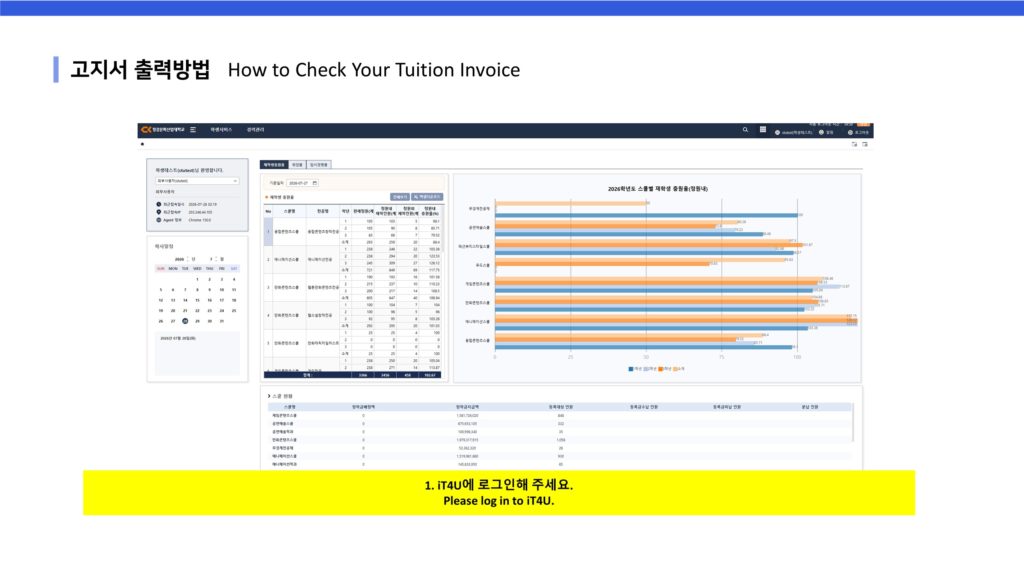Click the first blue button above enrollment table
This screenshot has width=1024, height=576.
coord(400,197)
